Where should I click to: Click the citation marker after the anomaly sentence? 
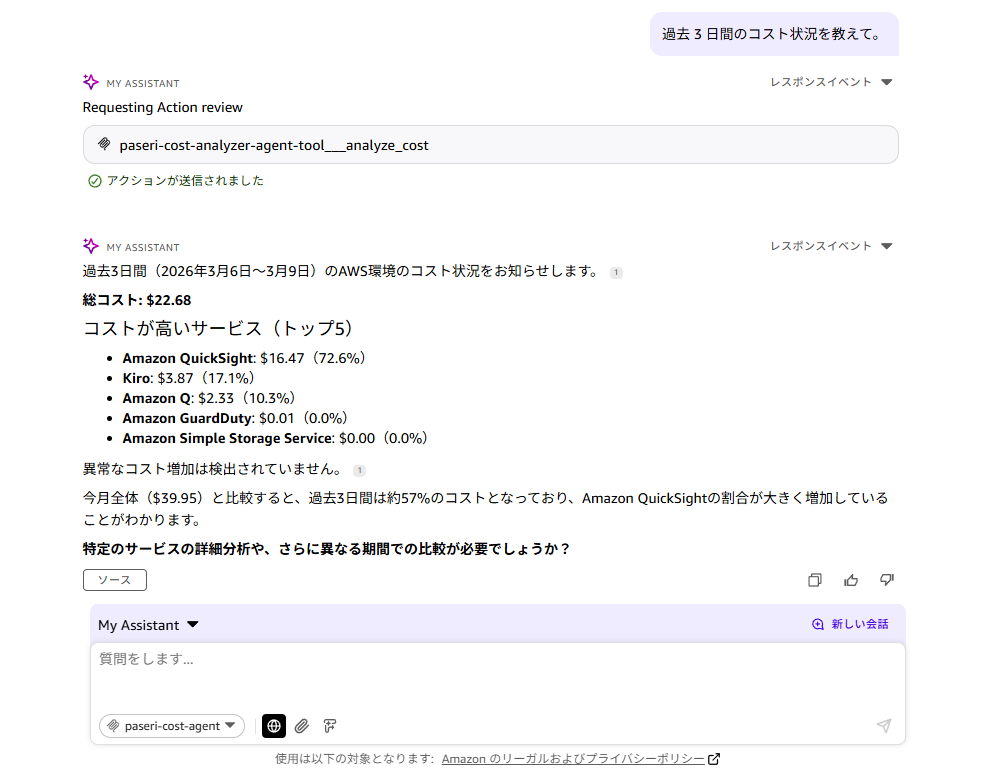click(360, 470)
